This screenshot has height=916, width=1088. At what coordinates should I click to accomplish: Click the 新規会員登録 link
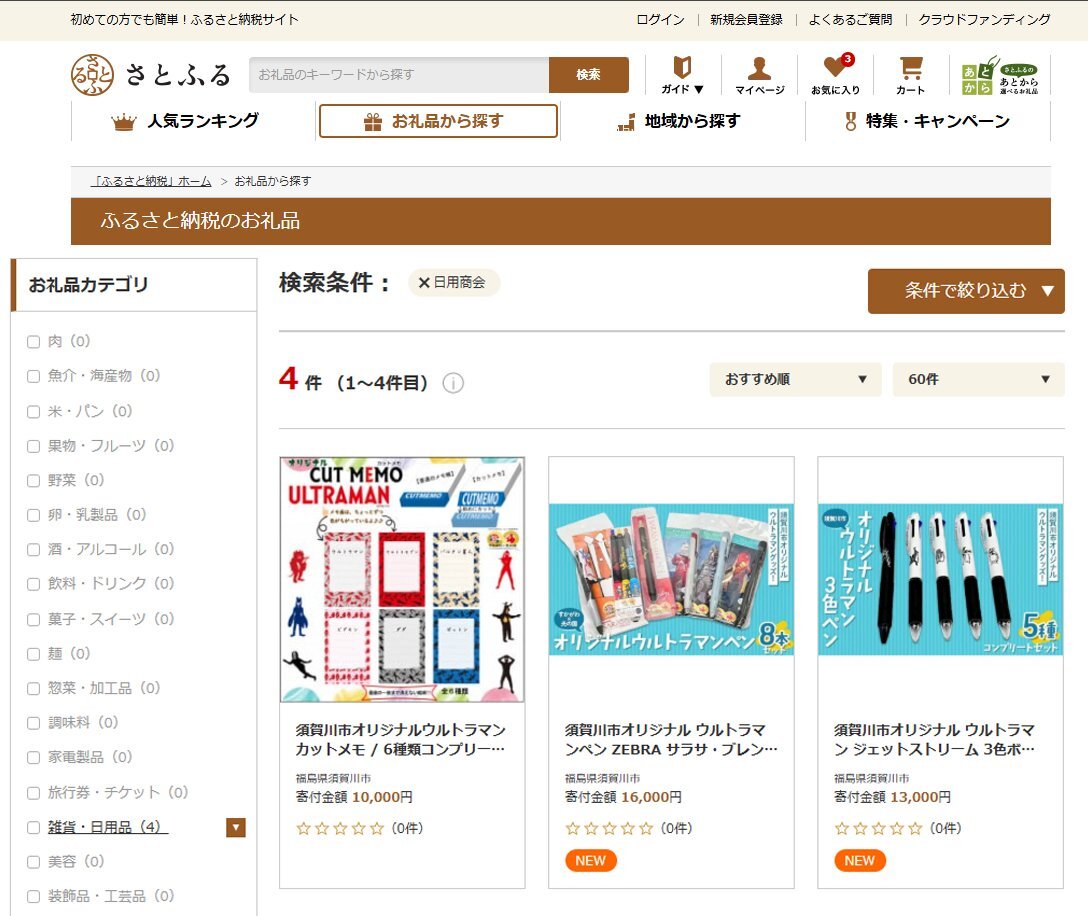click(x=746, y=19)
